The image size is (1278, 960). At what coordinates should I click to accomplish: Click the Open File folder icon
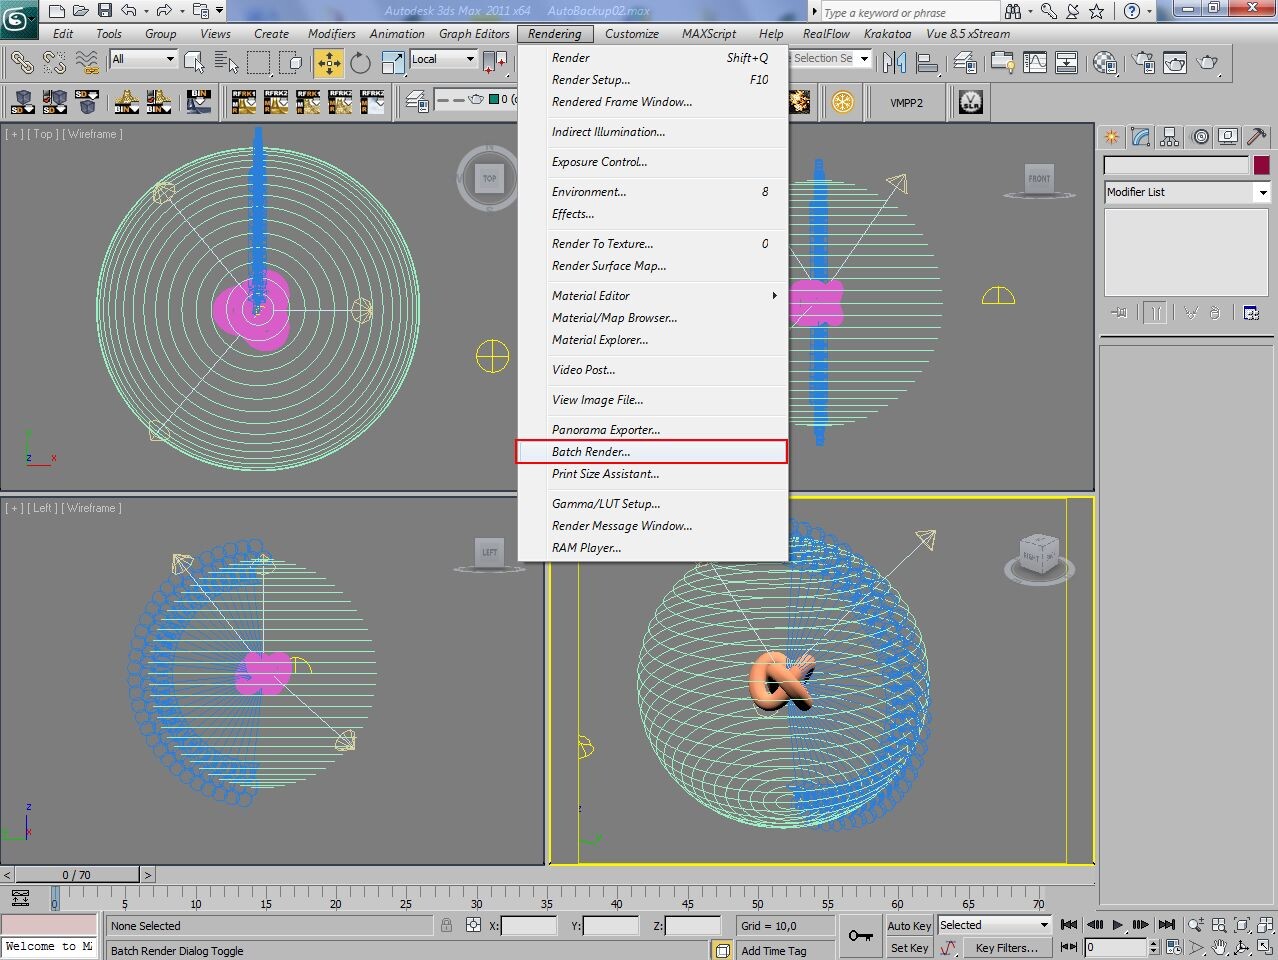pyautogui.click(x=80, y=11)
